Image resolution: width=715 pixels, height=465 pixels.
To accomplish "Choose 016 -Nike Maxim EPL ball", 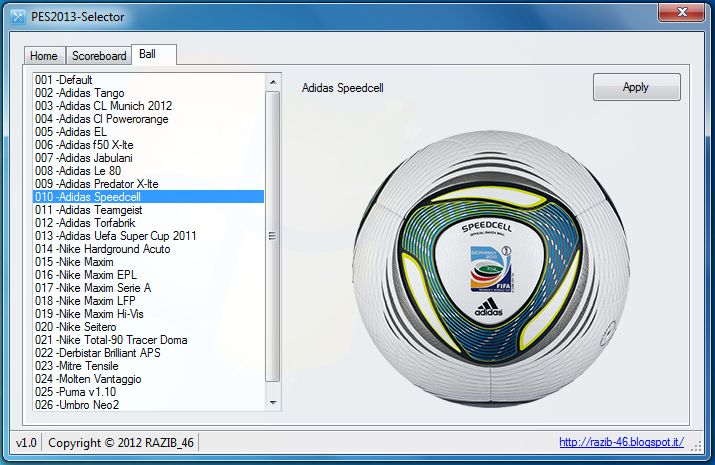I will (88, 275).
